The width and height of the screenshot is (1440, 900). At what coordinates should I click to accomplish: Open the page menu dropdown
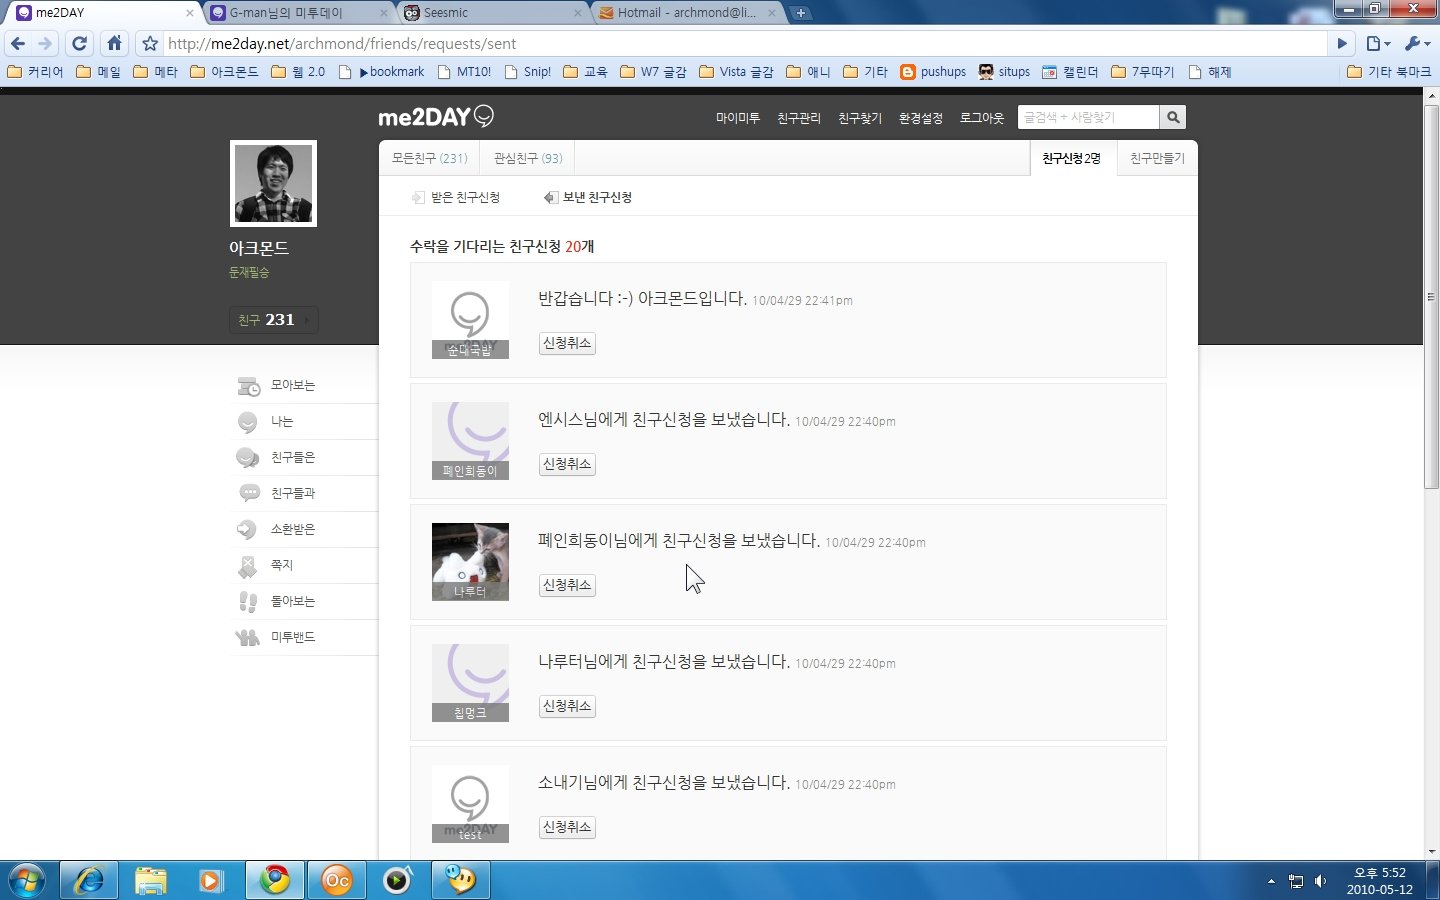1378,43
